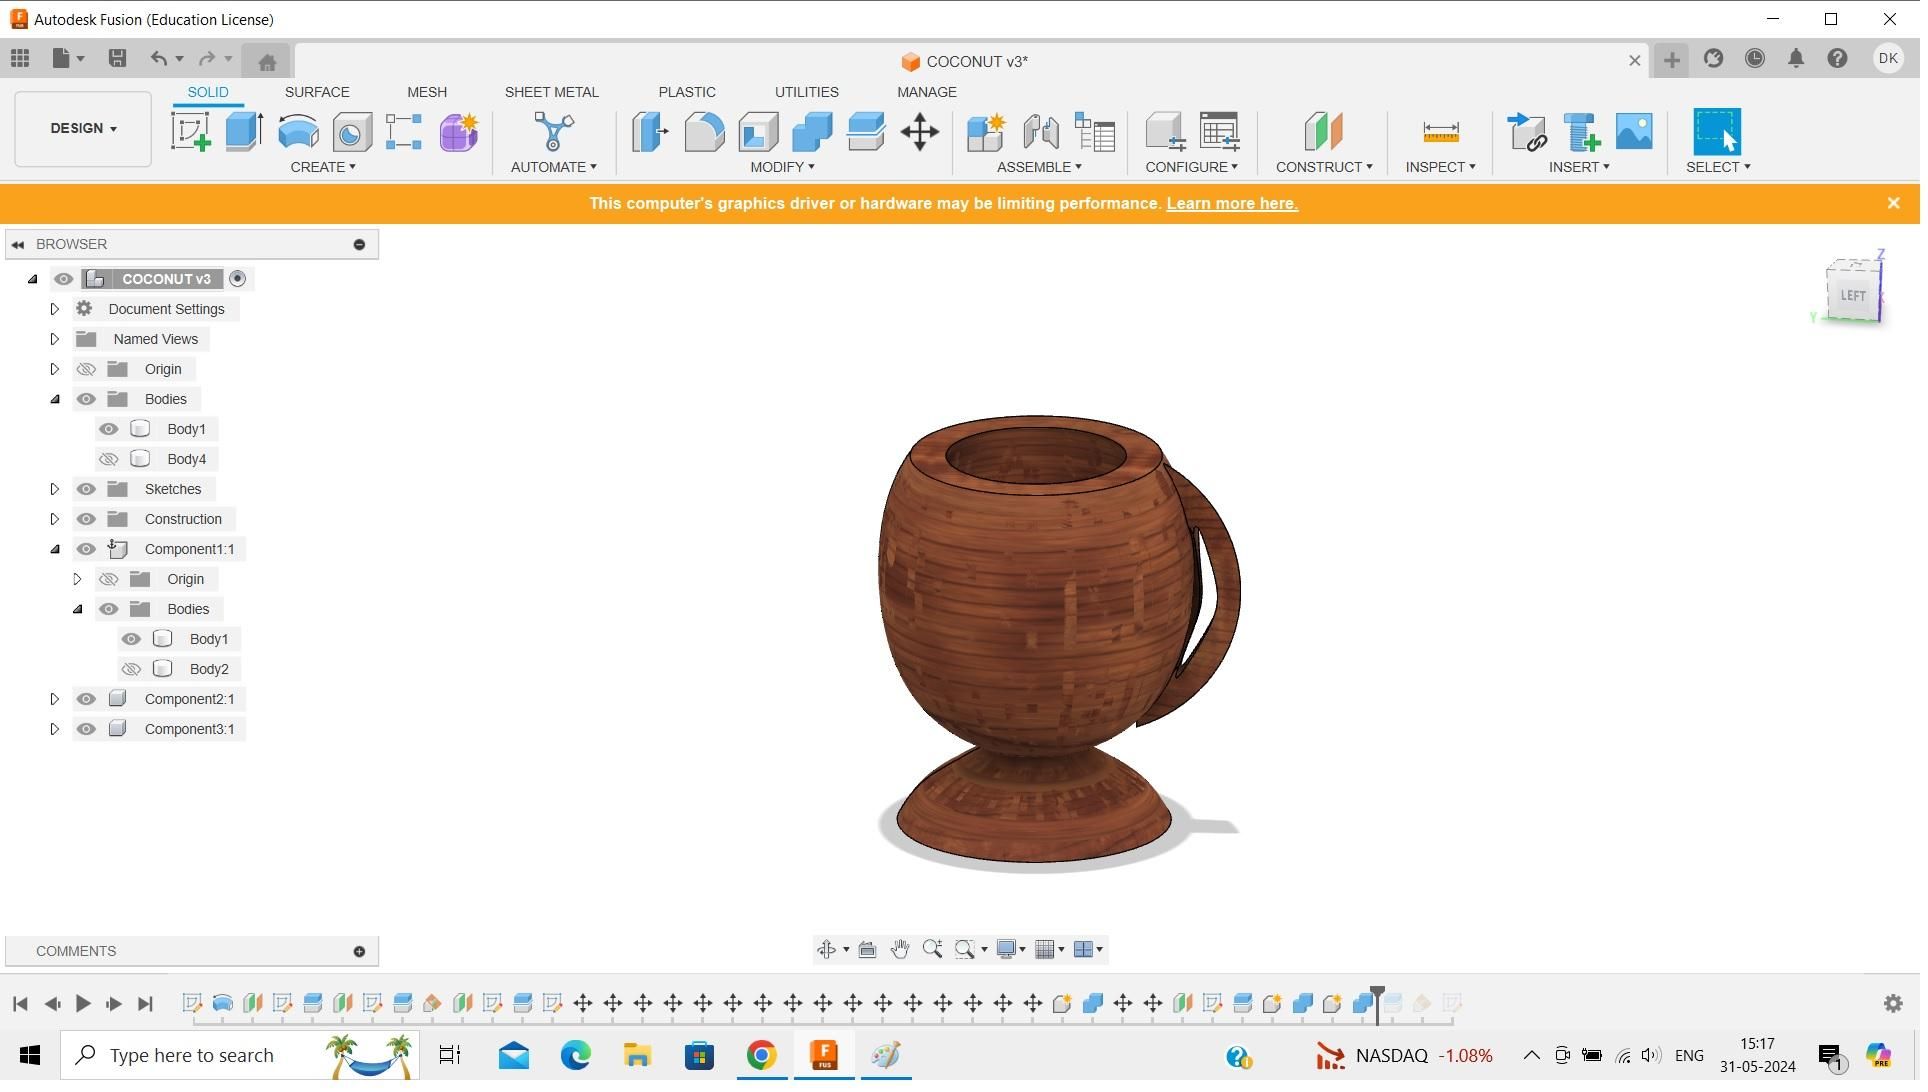Viewport: 1928px width, 1092px height.
Task: Switch to the SURFACE tab
Action: [x=317, y=92]
